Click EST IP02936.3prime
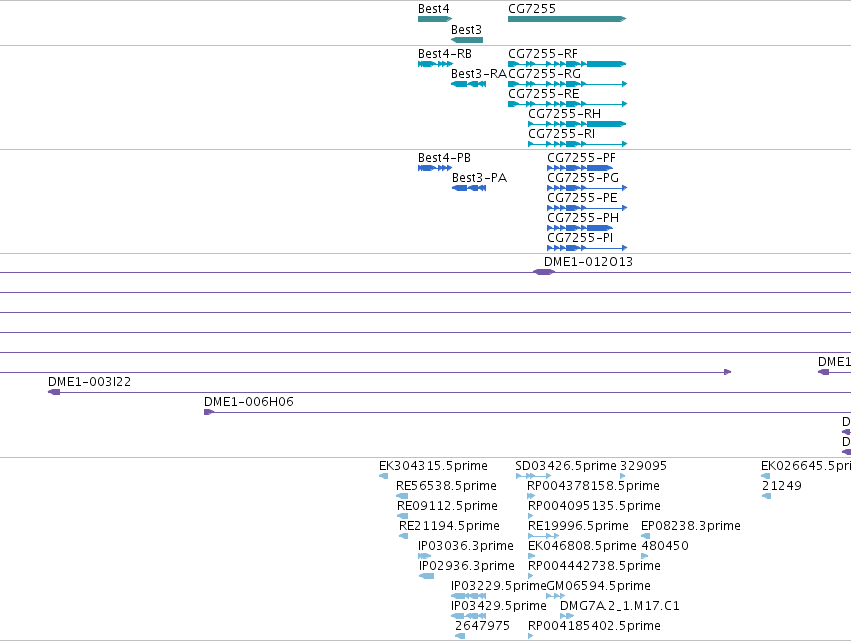The height and width of the screenshot is (641, 851). click(x=427, y=576)
